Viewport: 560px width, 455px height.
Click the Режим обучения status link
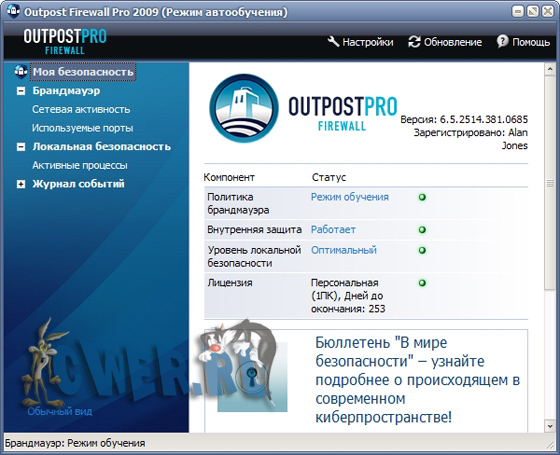tap(350, 197)
